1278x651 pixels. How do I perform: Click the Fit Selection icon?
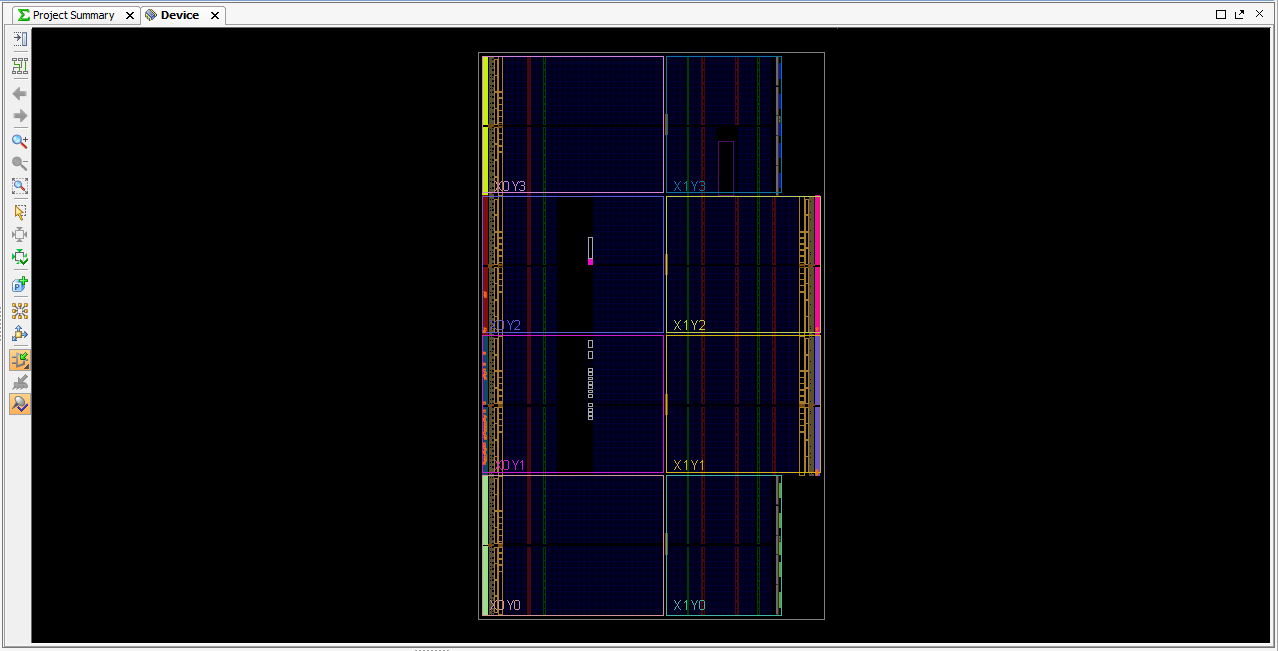tap(19, 235)
